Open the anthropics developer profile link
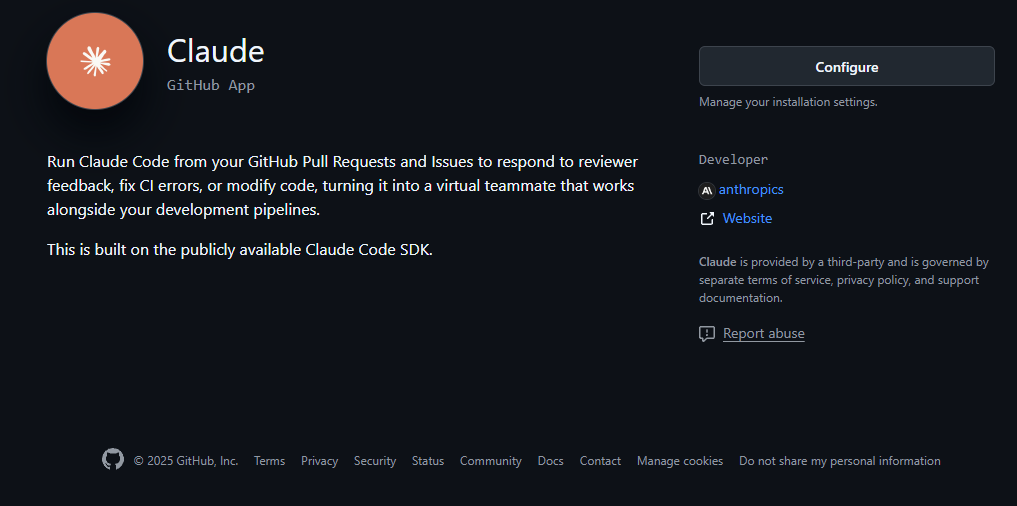Viewport: 1017px width, 506px height. tap(751, 189)
